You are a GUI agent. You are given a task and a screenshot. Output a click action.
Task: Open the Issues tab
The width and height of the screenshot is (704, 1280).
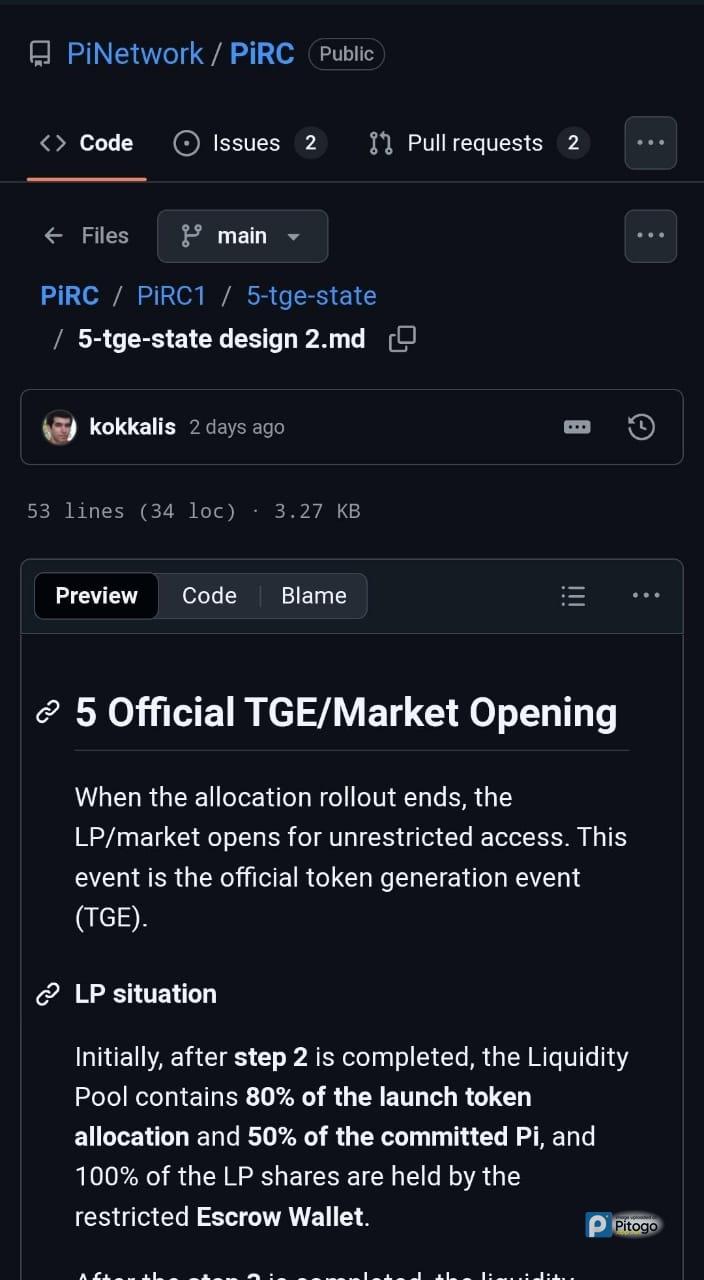pyautogui.click(x=248, y=143)
